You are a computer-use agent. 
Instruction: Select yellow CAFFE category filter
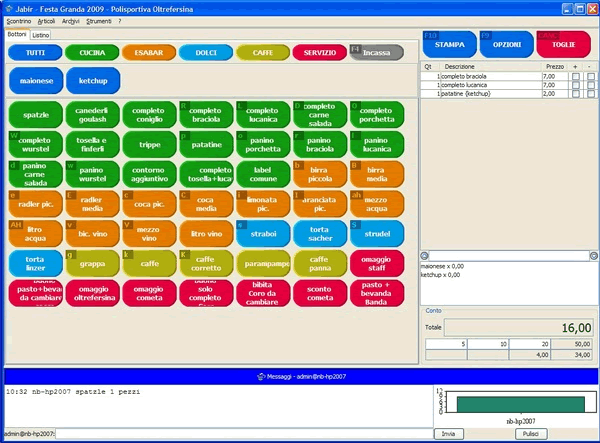click(x=263, y=51)
